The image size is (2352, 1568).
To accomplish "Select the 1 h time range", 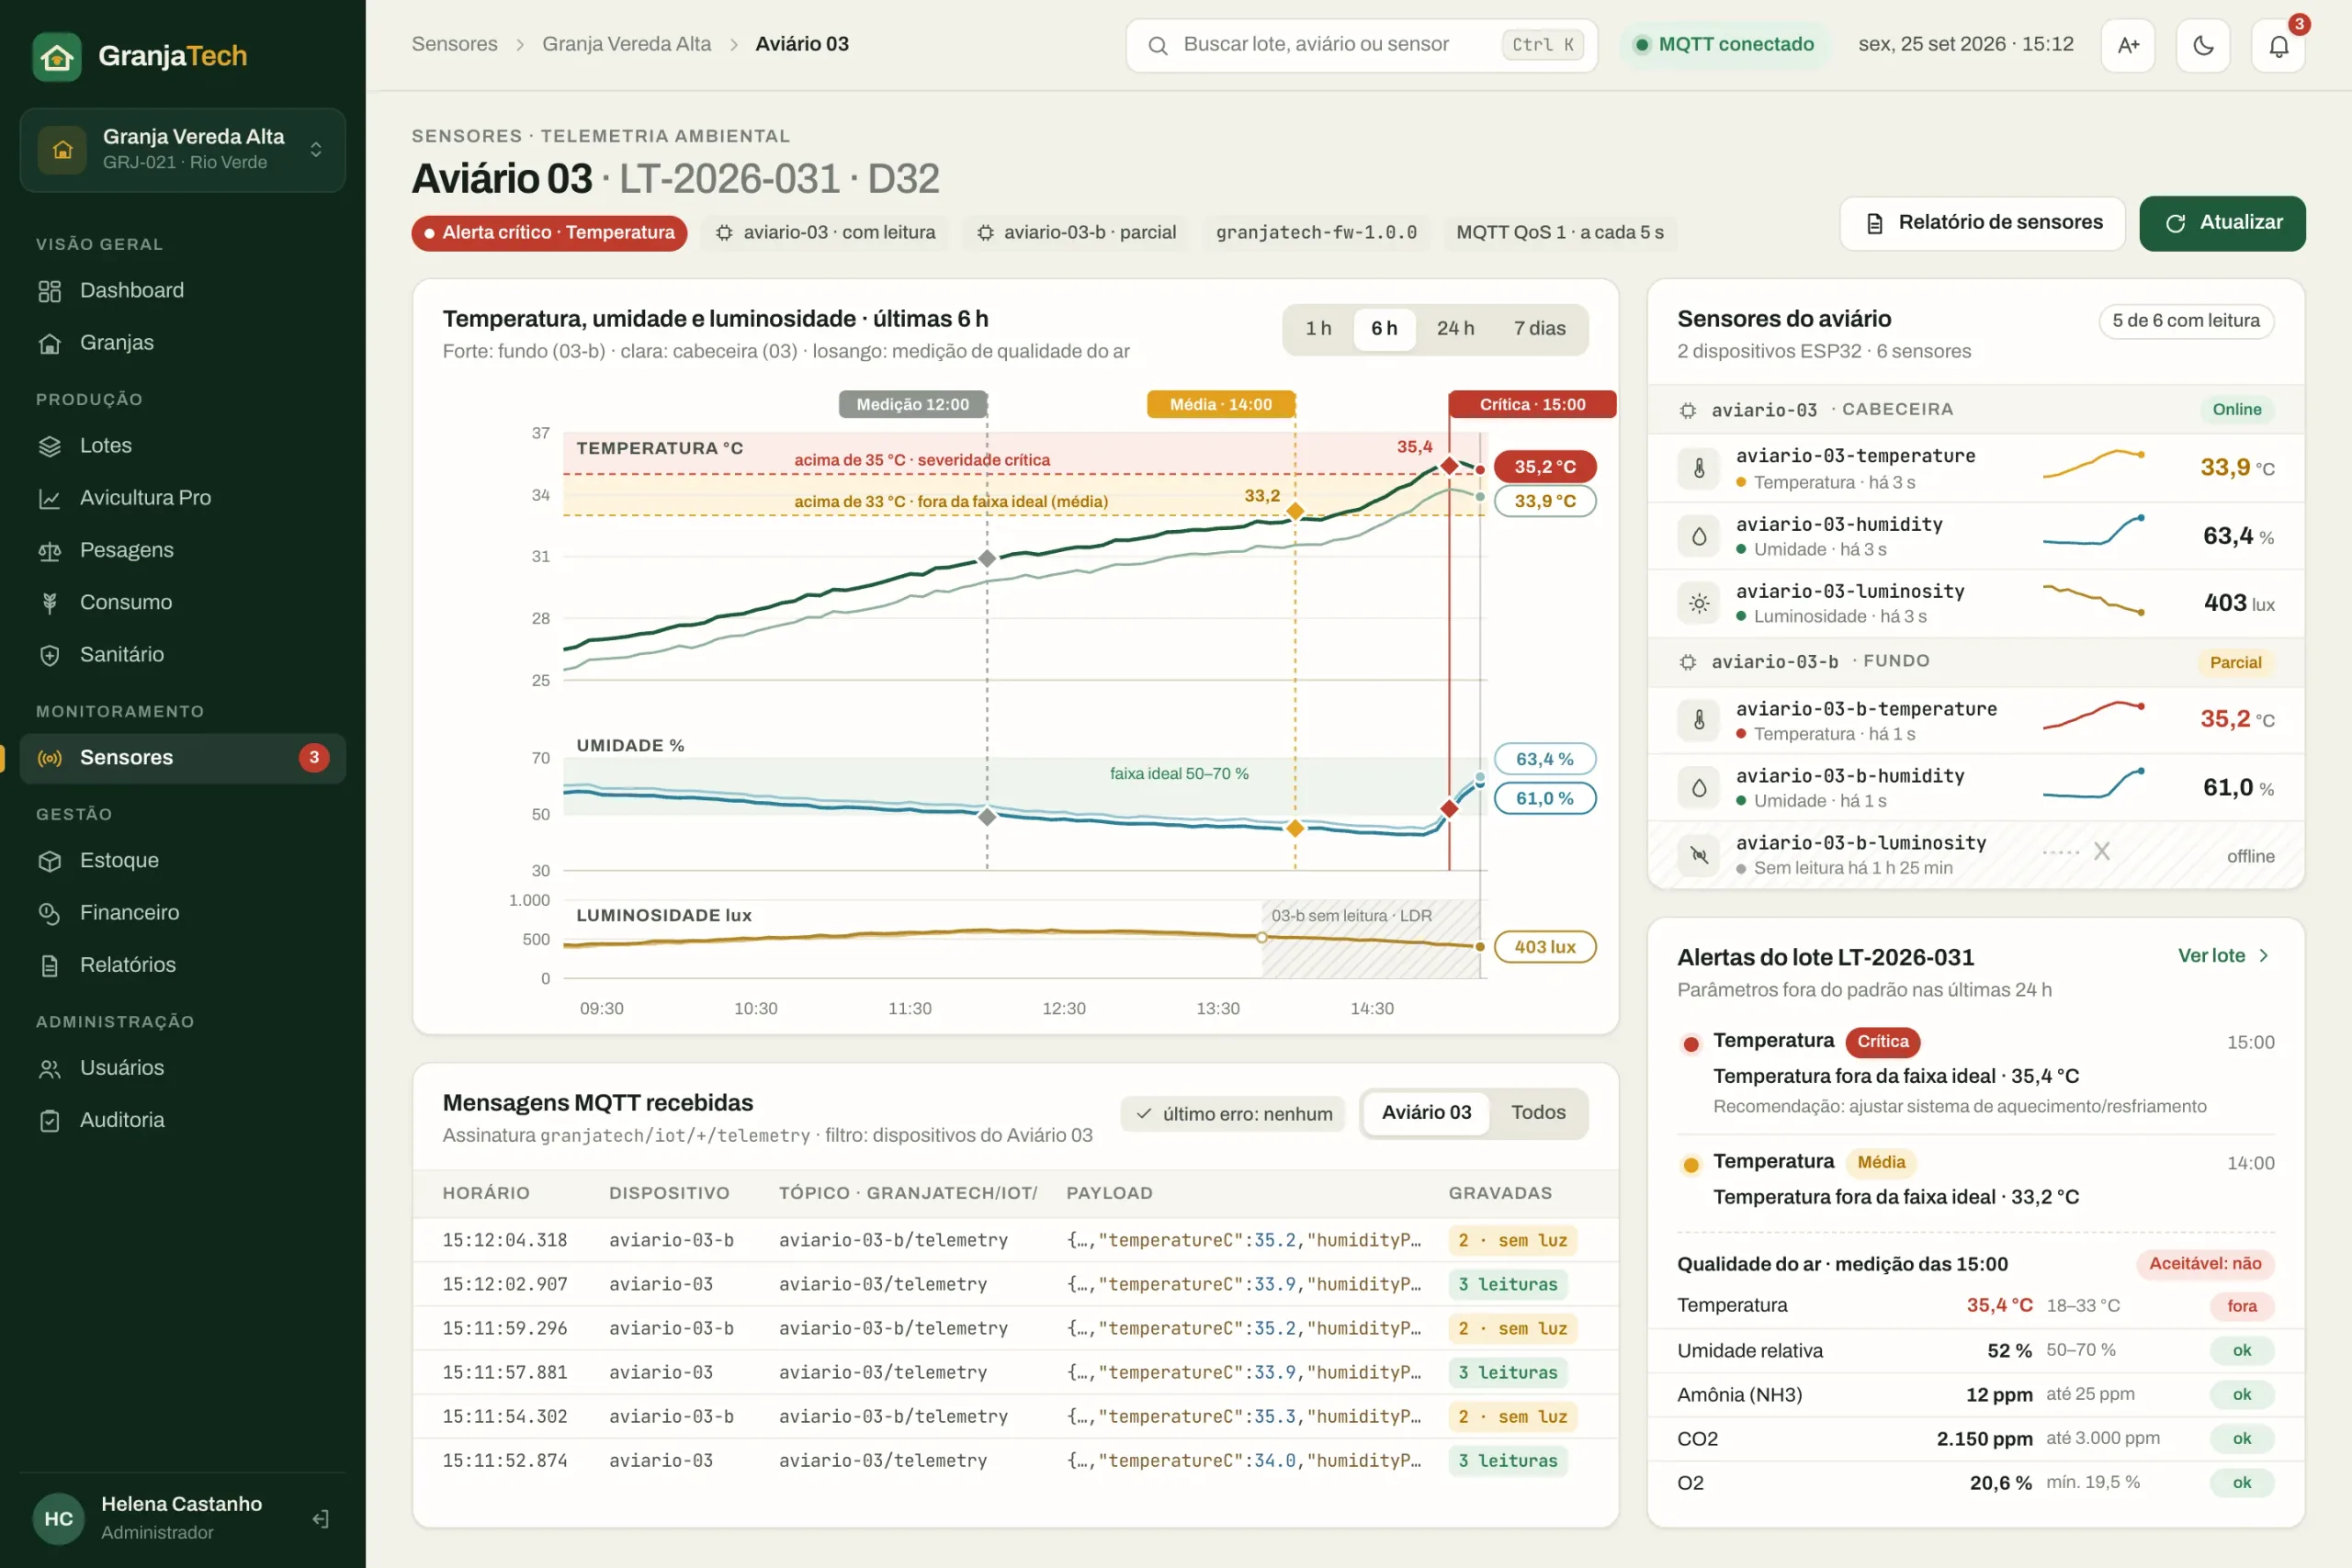I will click(x=1318, y=328).
